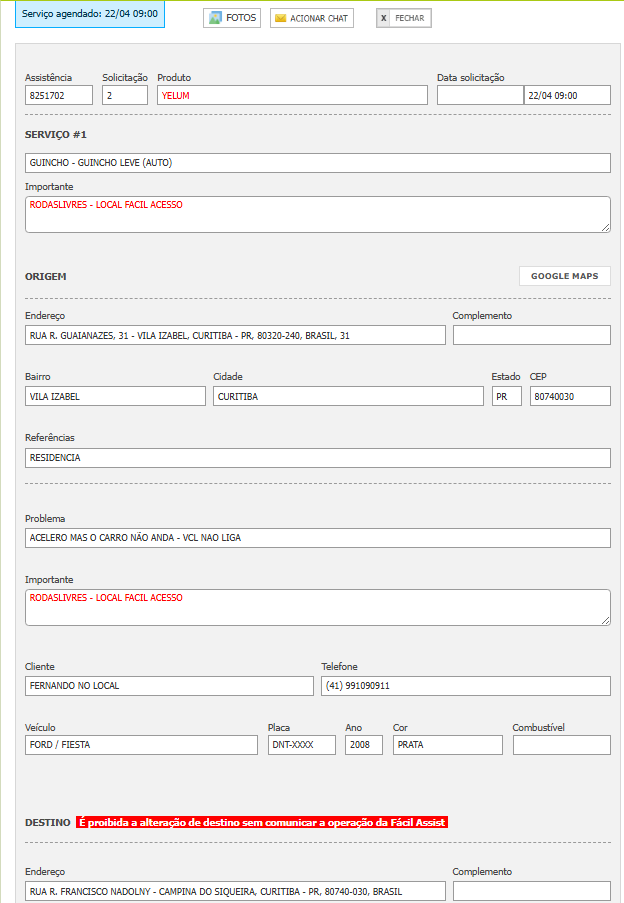Click the envelope icon for Acionar Chat
Screen dimensions: 624x903
(280, 18)
